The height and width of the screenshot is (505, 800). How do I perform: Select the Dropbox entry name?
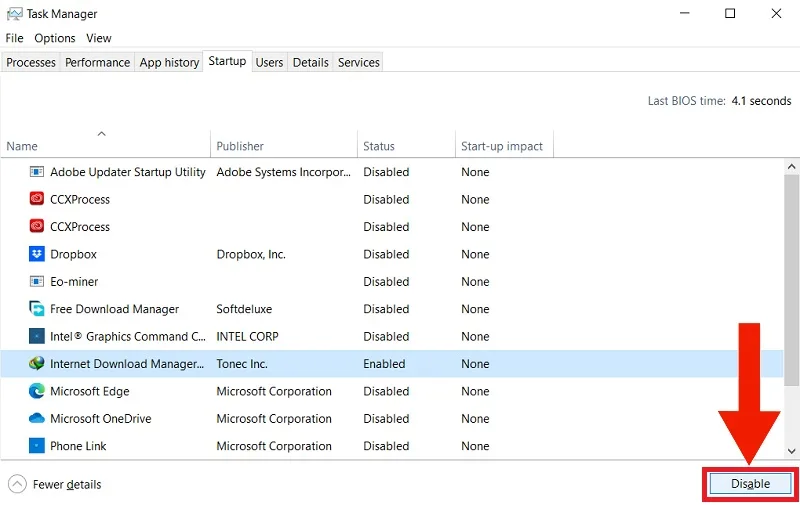tap(73, 254)
